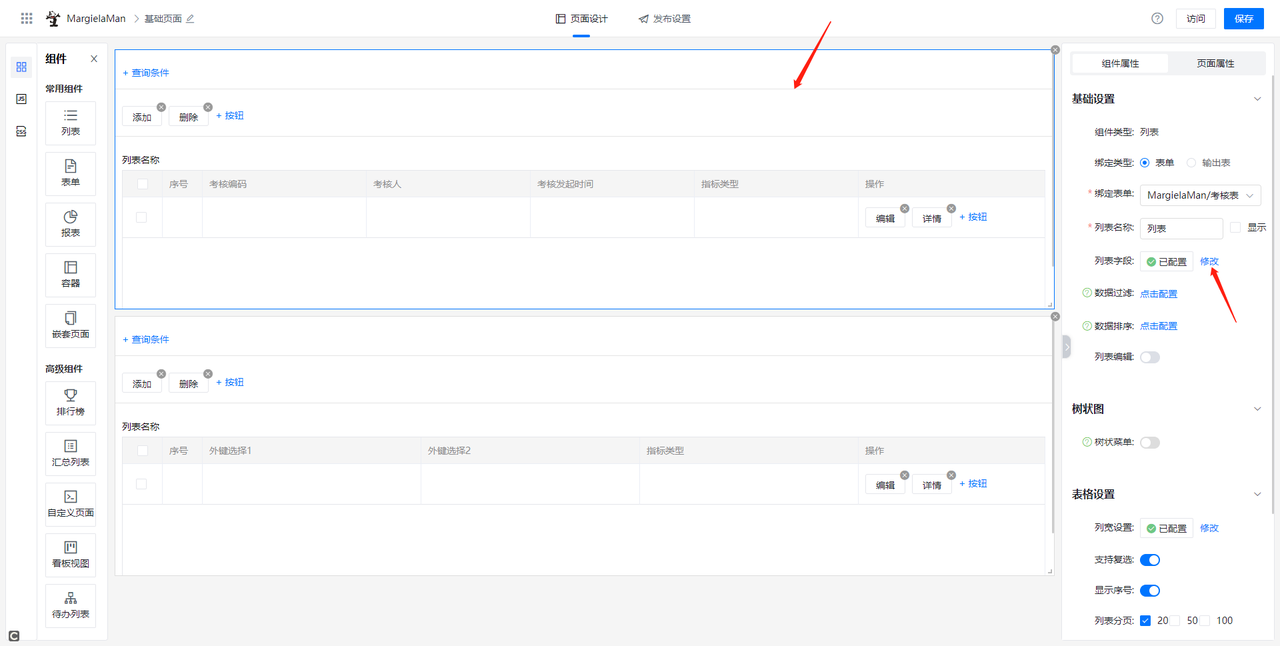Viewport: 1280px width, 646px height.
Task: Click the pencil icon beside 基础页面
Action: (190, 18)
